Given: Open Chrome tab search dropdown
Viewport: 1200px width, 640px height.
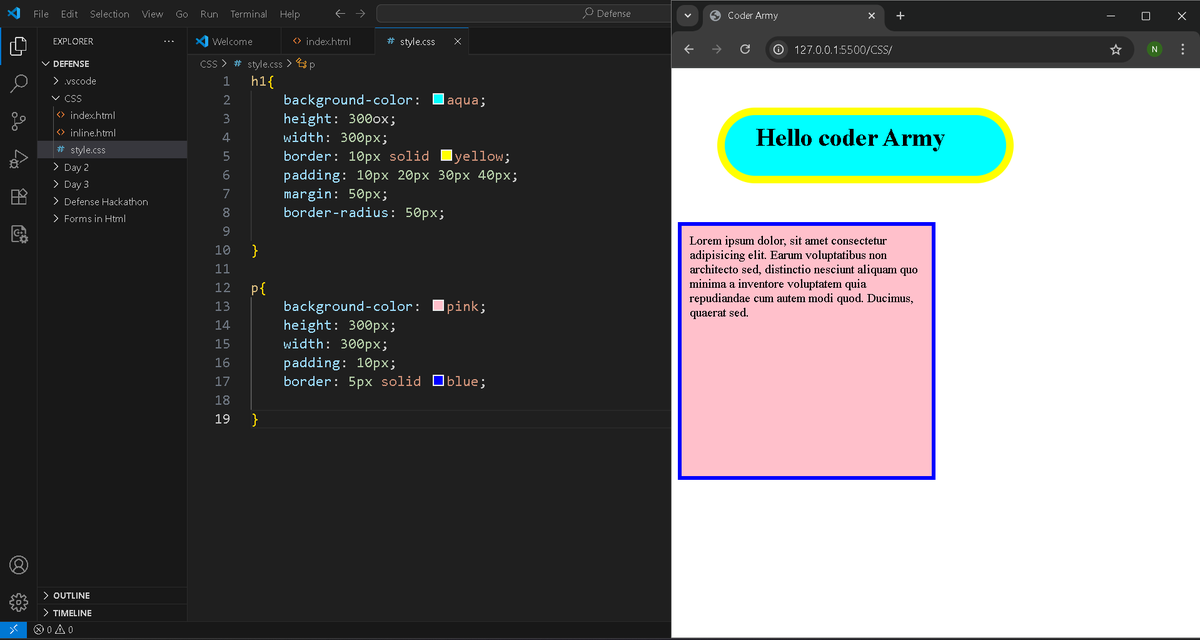Looking at the screenshot, I should [x=688, y=16].
